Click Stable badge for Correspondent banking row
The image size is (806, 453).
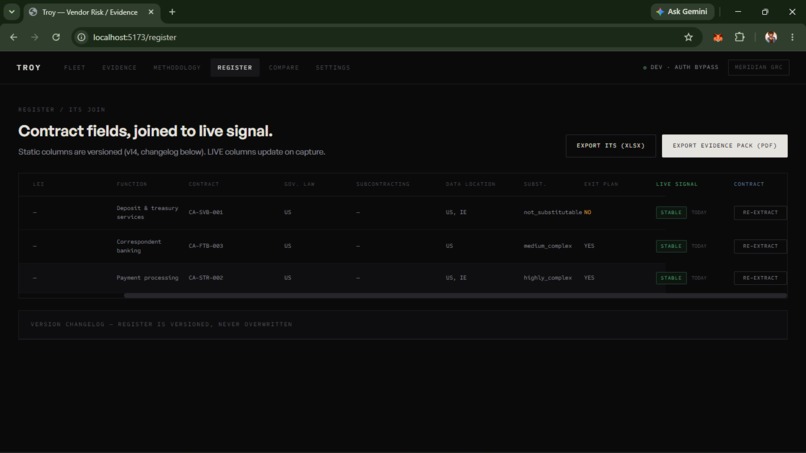[671, 246]
